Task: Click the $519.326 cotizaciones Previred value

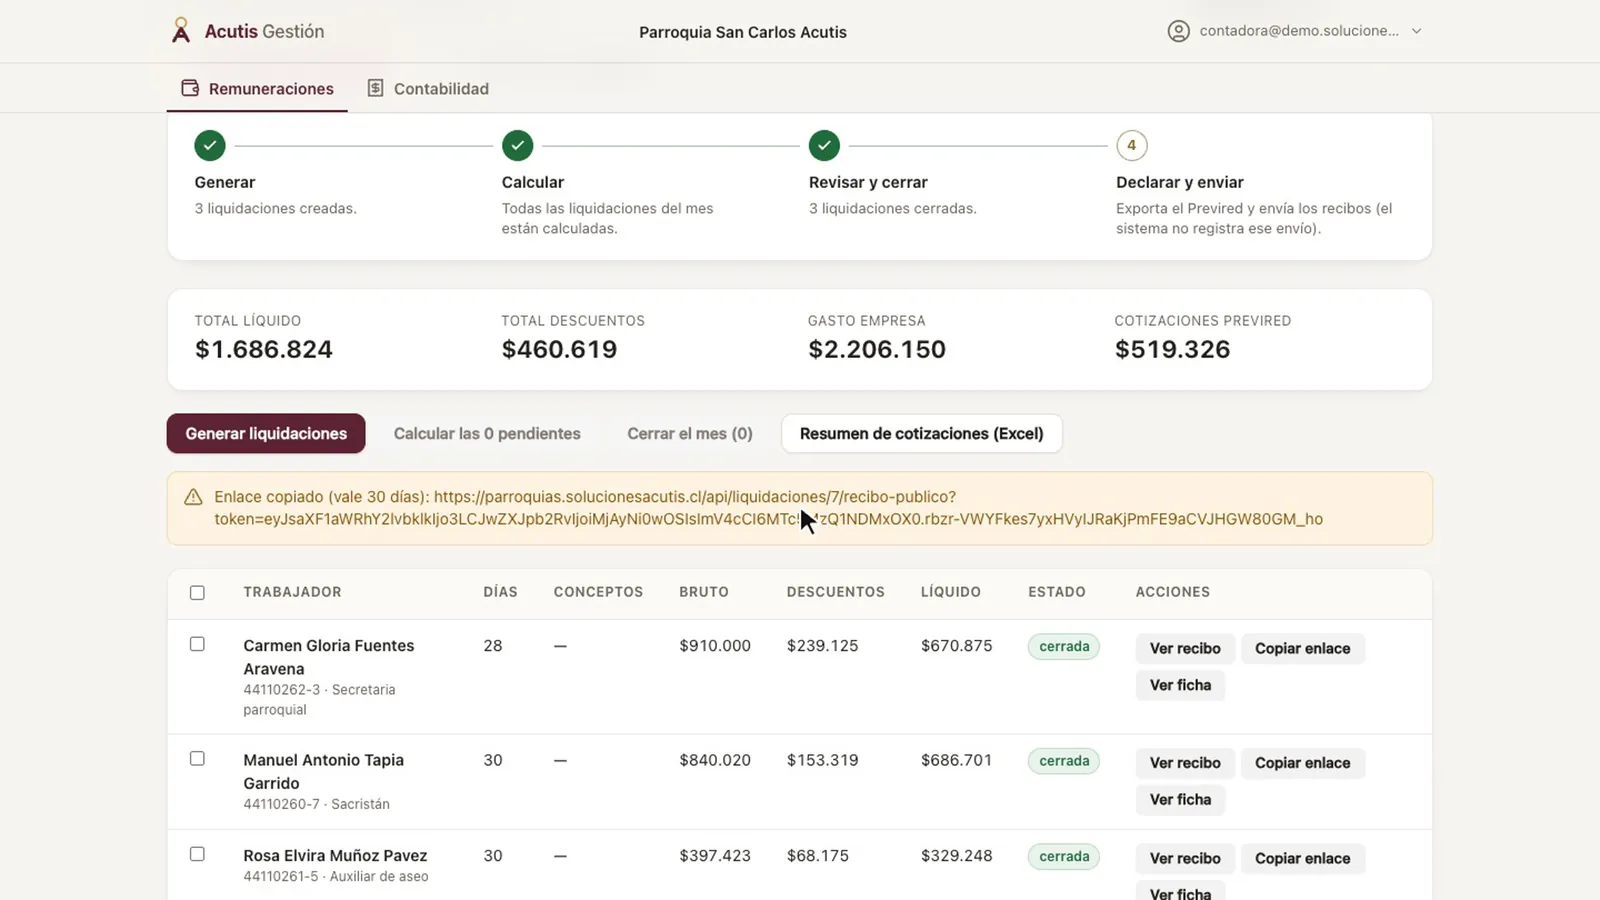Action: click(1172, 349)
